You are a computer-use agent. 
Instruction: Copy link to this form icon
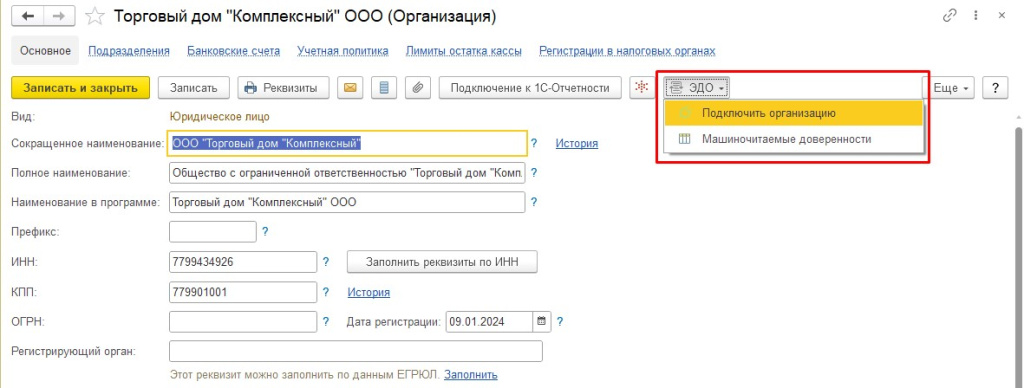point(950,16)
